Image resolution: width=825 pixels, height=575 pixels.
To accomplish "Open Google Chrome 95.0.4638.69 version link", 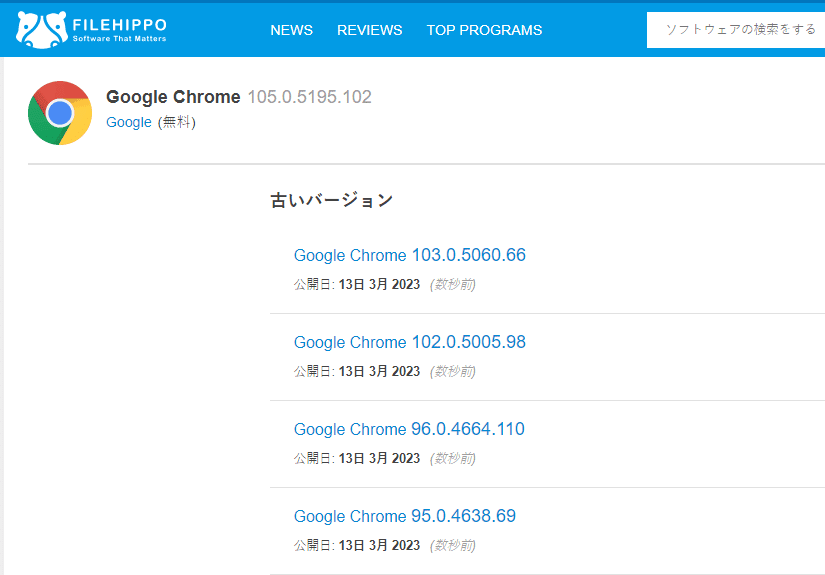I will tap(405, 516).
